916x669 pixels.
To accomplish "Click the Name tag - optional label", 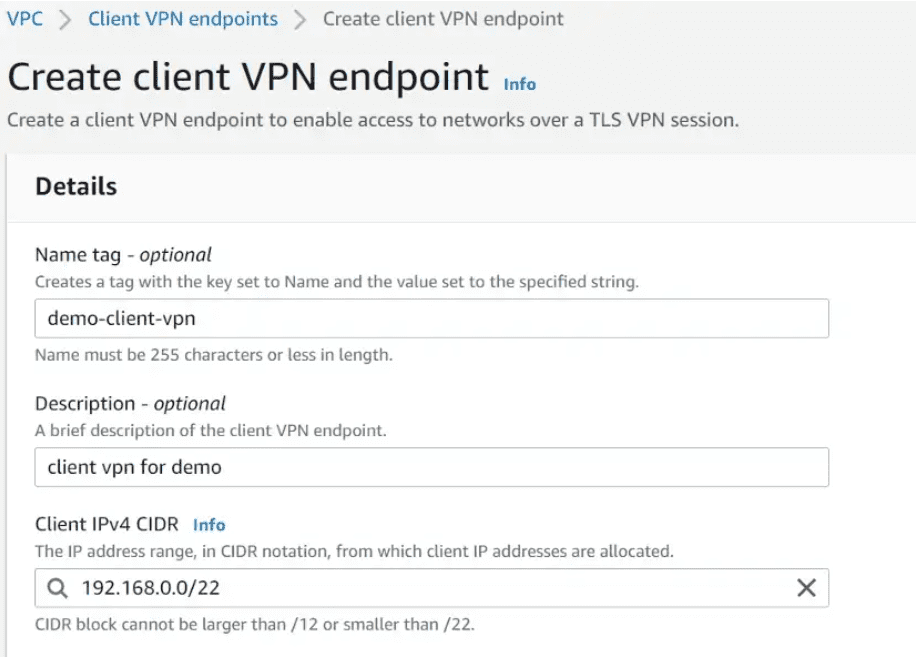I will point(123,255).
